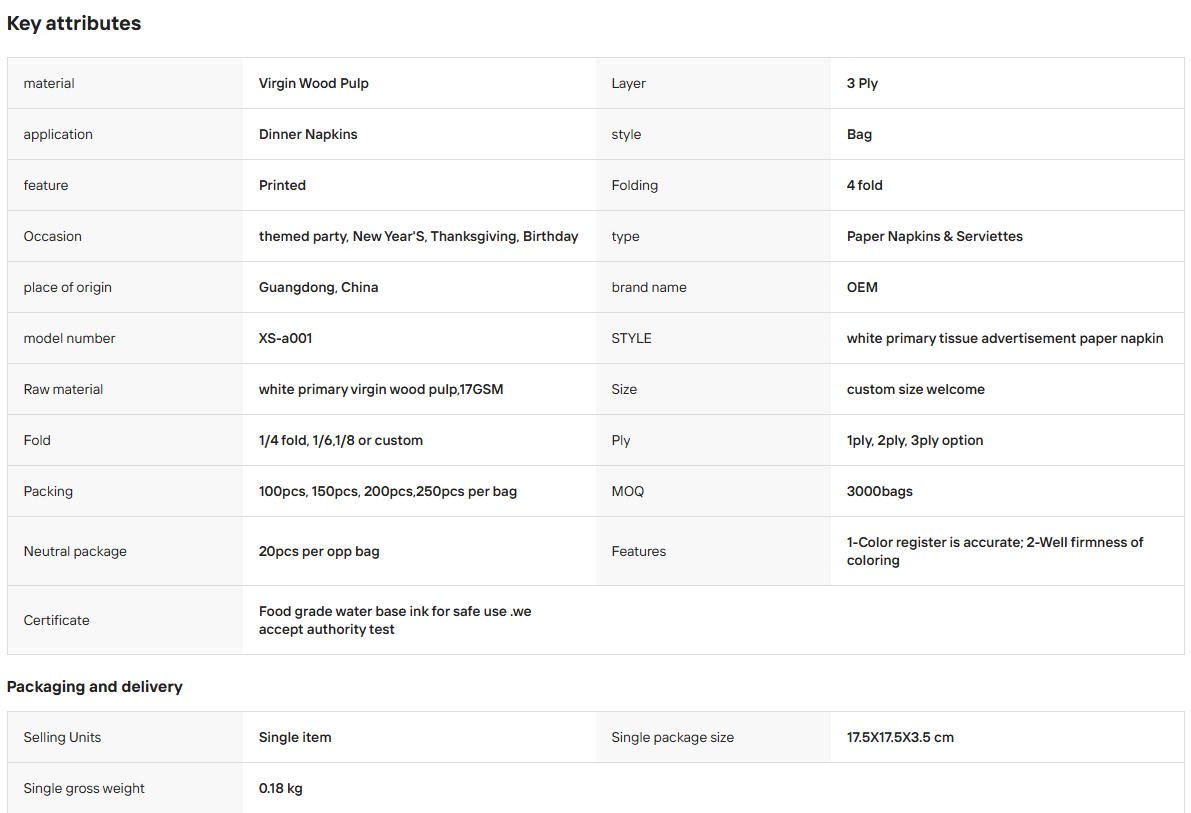
Task: Click the 0.18 kg gross weight value
Action: click(280, 788)
